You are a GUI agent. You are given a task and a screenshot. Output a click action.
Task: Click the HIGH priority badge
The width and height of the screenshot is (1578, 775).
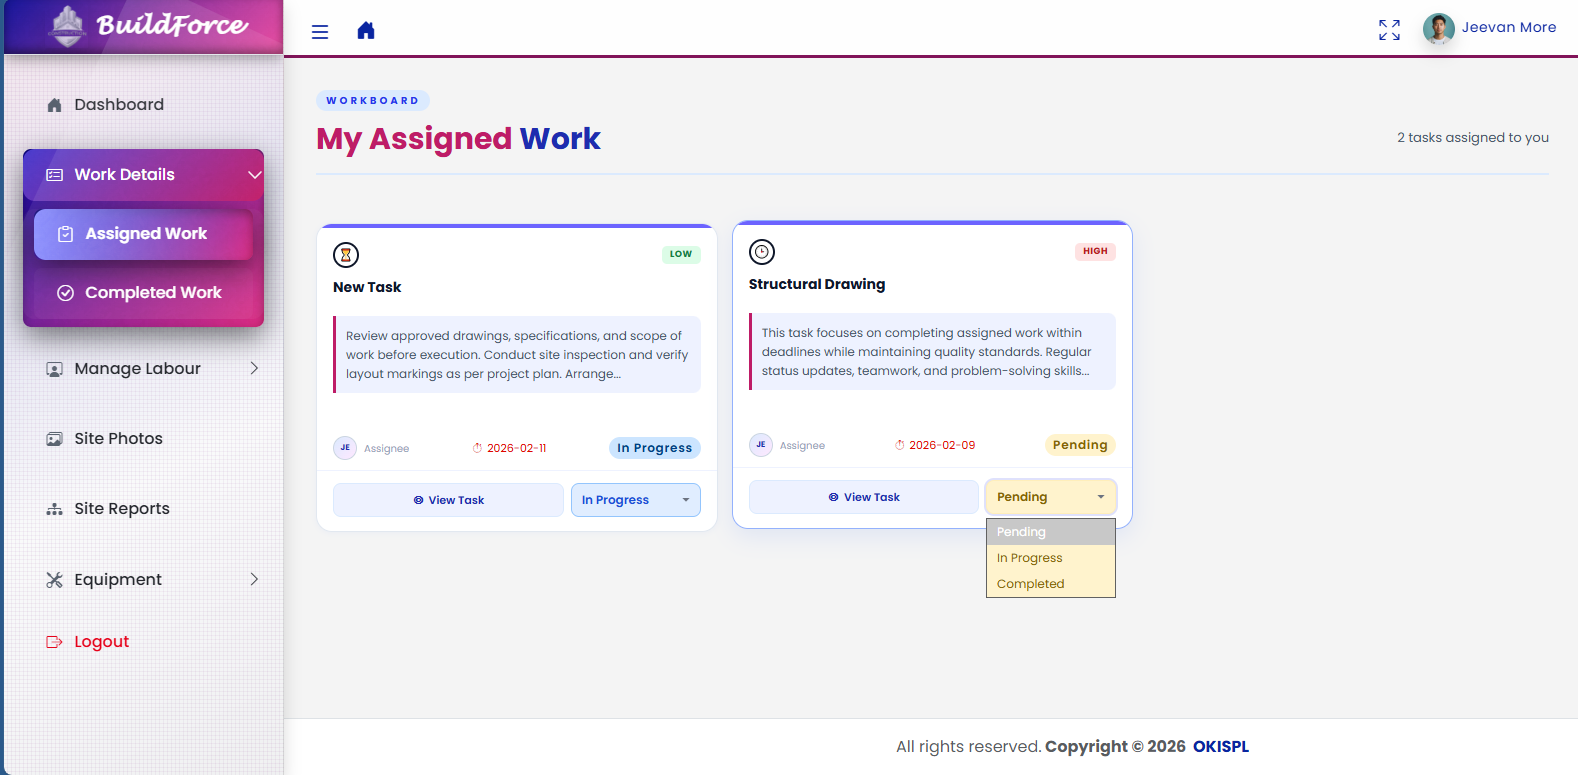point(1095,251)
